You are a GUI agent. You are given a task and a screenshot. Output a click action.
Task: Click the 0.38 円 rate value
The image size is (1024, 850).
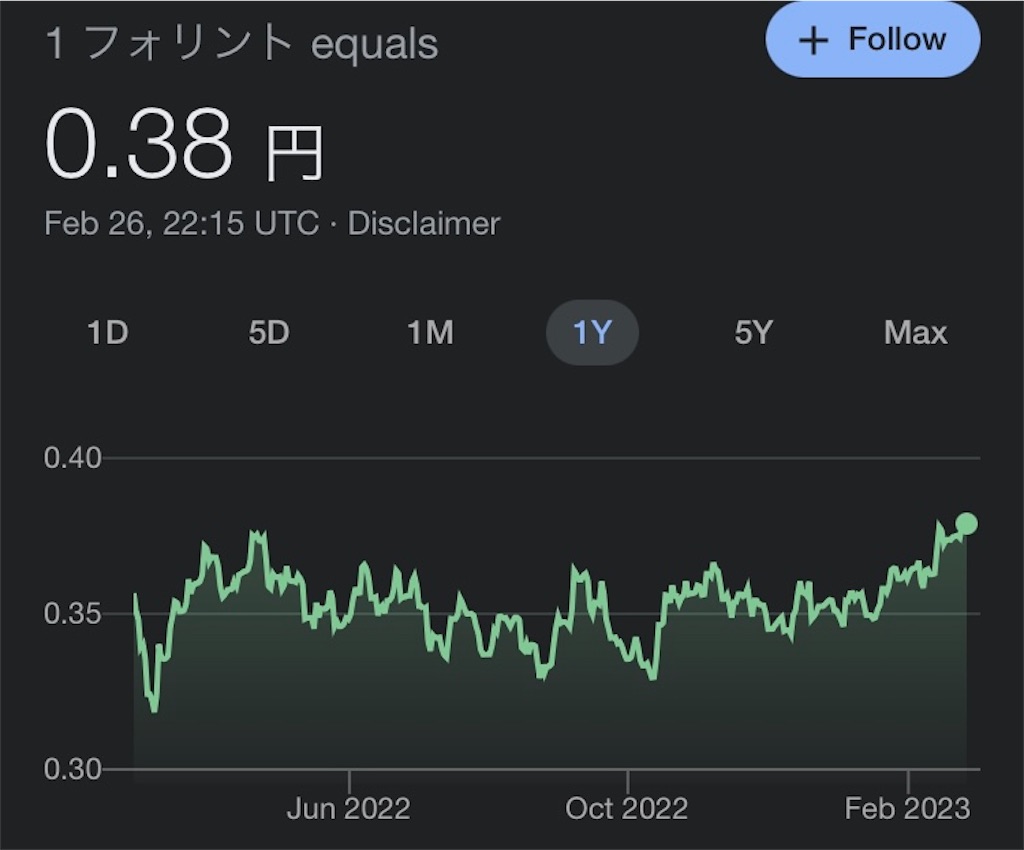click(185, 144)
